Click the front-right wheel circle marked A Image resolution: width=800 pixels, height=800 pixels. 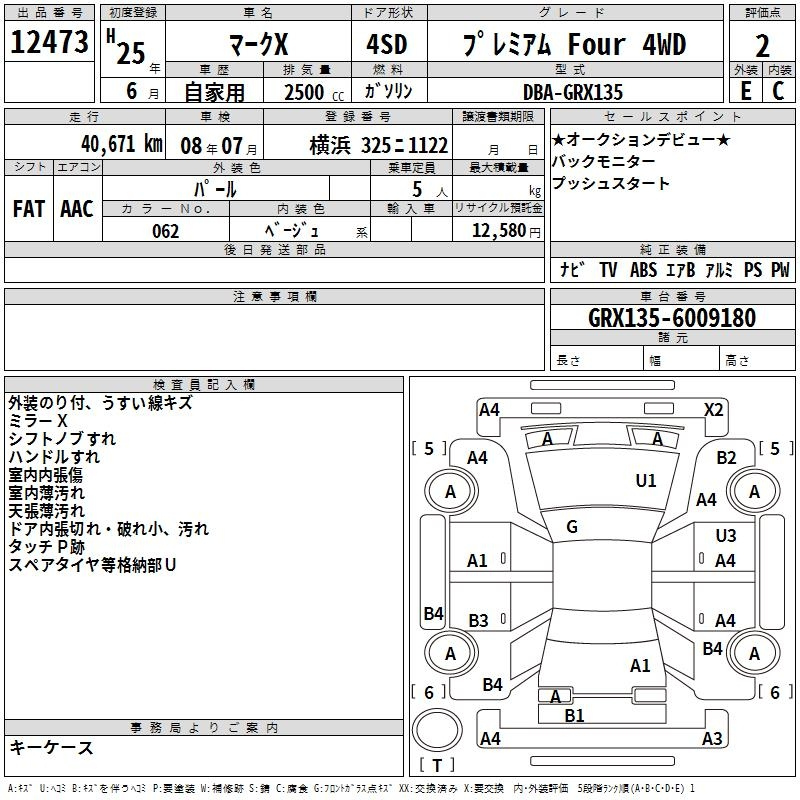coord(754,491)
